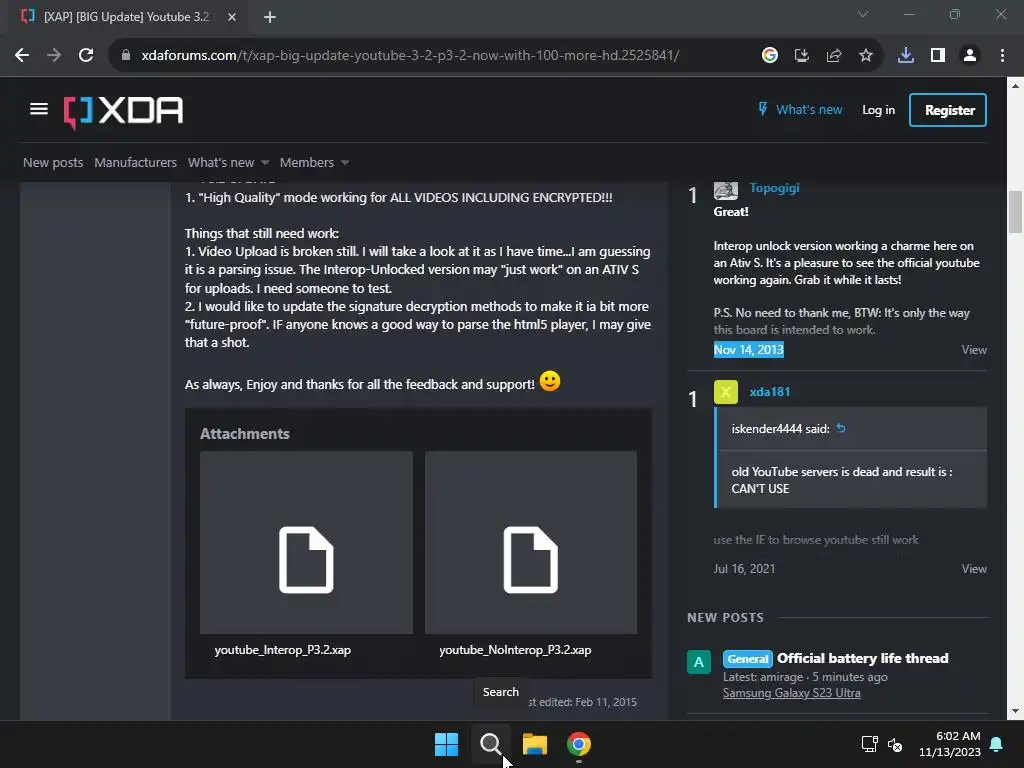Screen dimensions: 1024x768
Task: Open the youtube_NoInterop_P3.2.xap attachment thumbnail
Action: (531, 542)
